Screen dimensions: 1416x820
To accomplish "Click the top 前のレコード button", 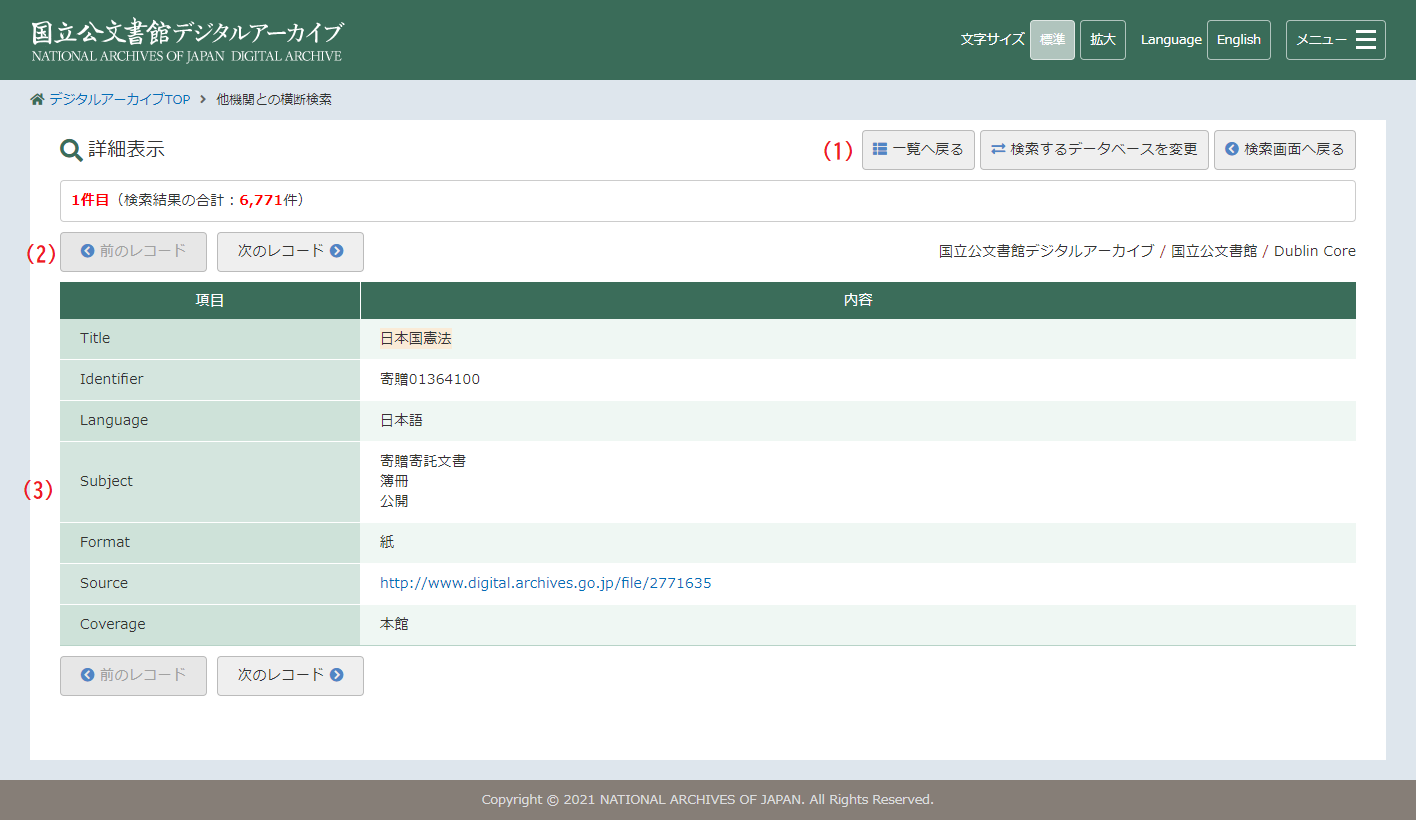I will tap(133, 252).
